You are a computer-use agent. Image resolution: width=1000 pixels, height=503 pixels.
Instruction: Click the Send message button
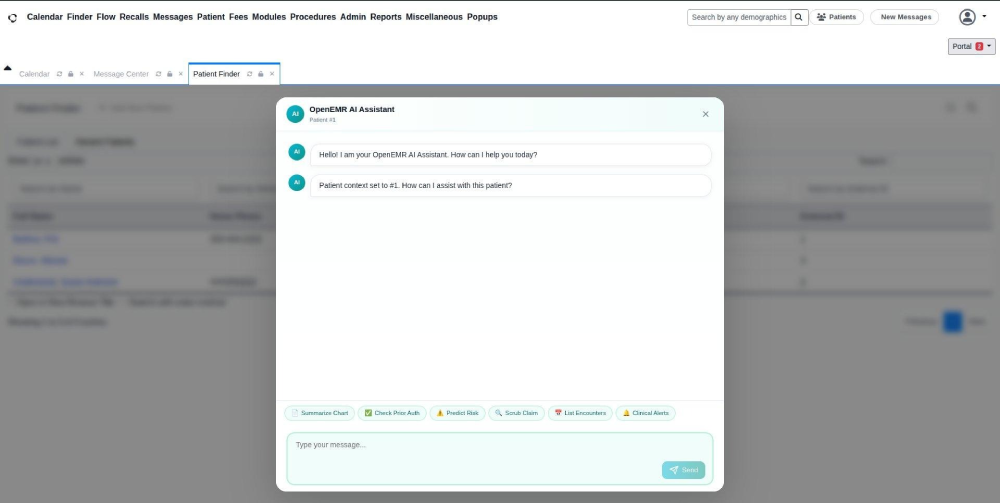point(684,470)
